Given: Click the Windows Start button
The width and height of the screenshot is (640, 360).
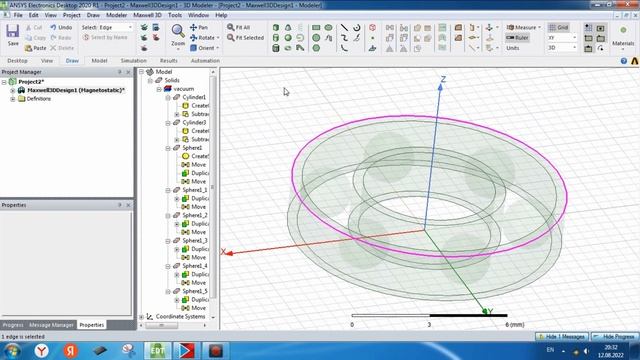Looking at the screenshot, I should click(x=12, y=351).
